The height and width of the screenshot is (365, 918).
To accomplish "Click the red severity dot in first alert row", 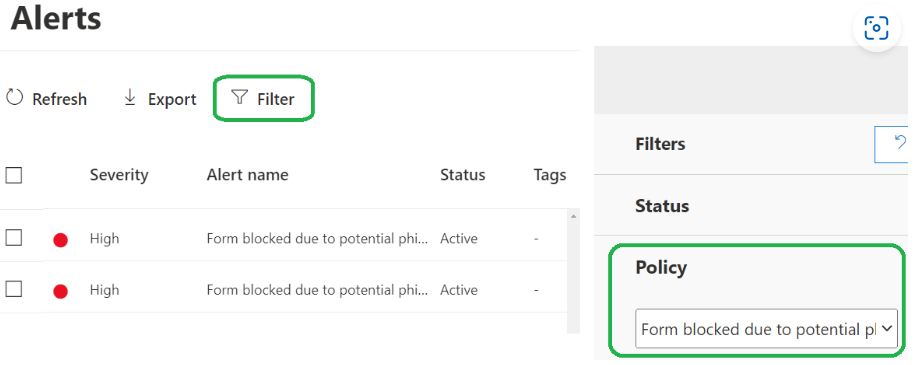I will click(60, 240).
